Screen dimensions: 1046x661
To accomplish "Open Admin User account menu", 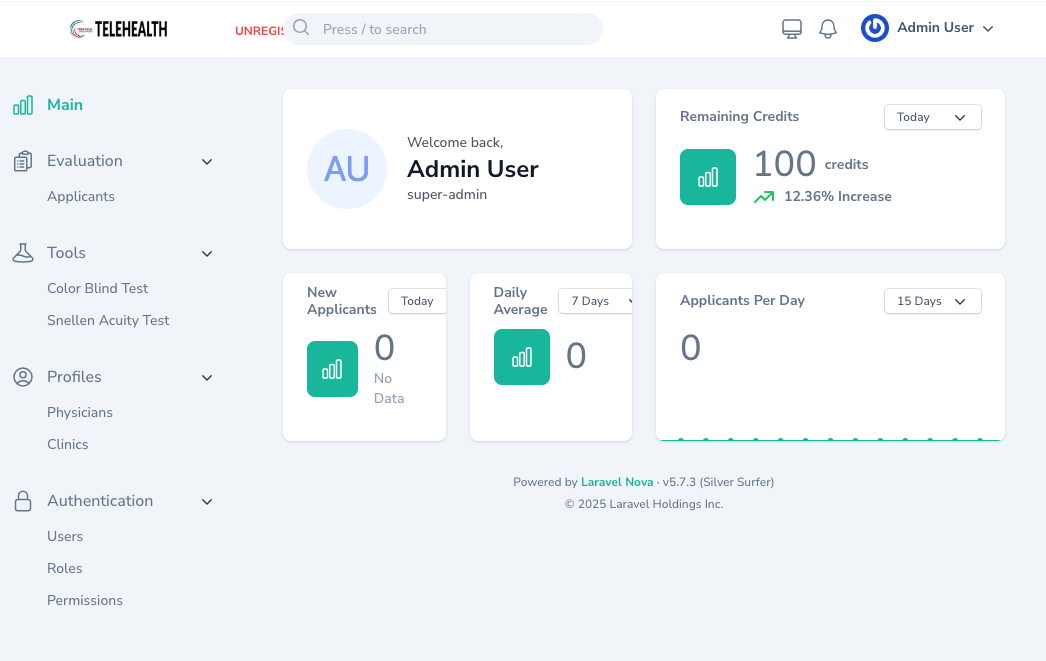I will click(945, 28).
